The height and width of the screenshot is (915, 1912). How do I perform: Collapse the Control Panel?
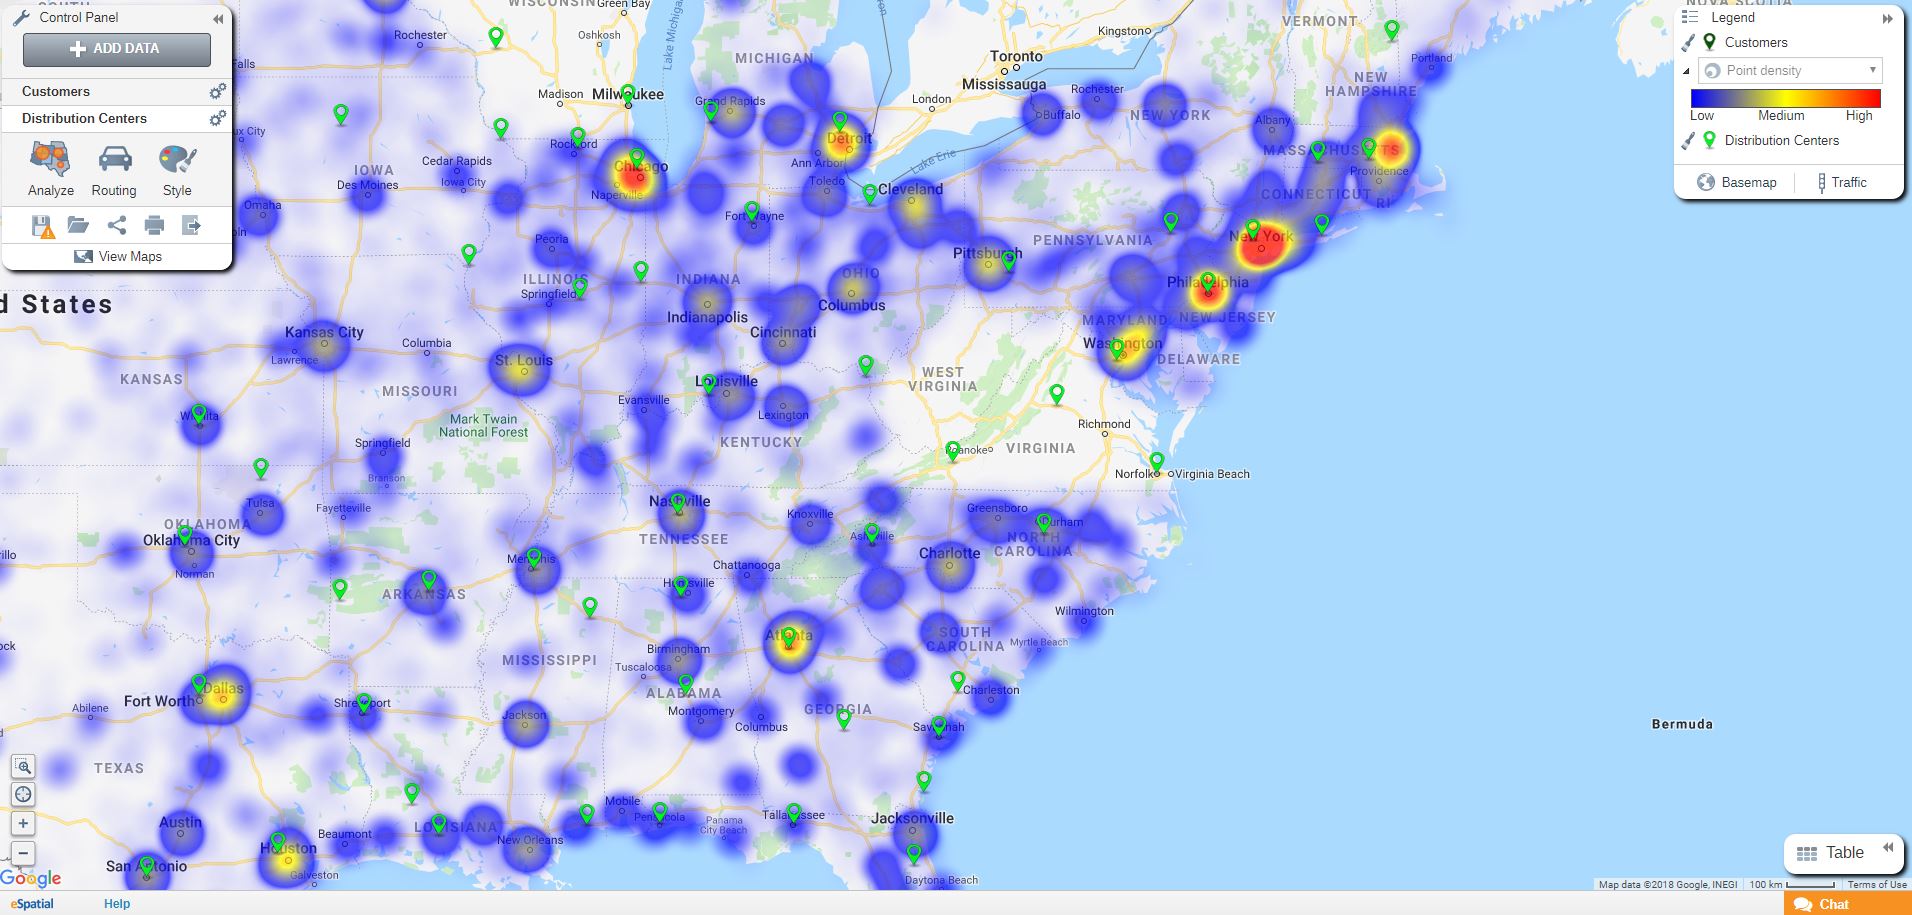[x=218, y=18]
